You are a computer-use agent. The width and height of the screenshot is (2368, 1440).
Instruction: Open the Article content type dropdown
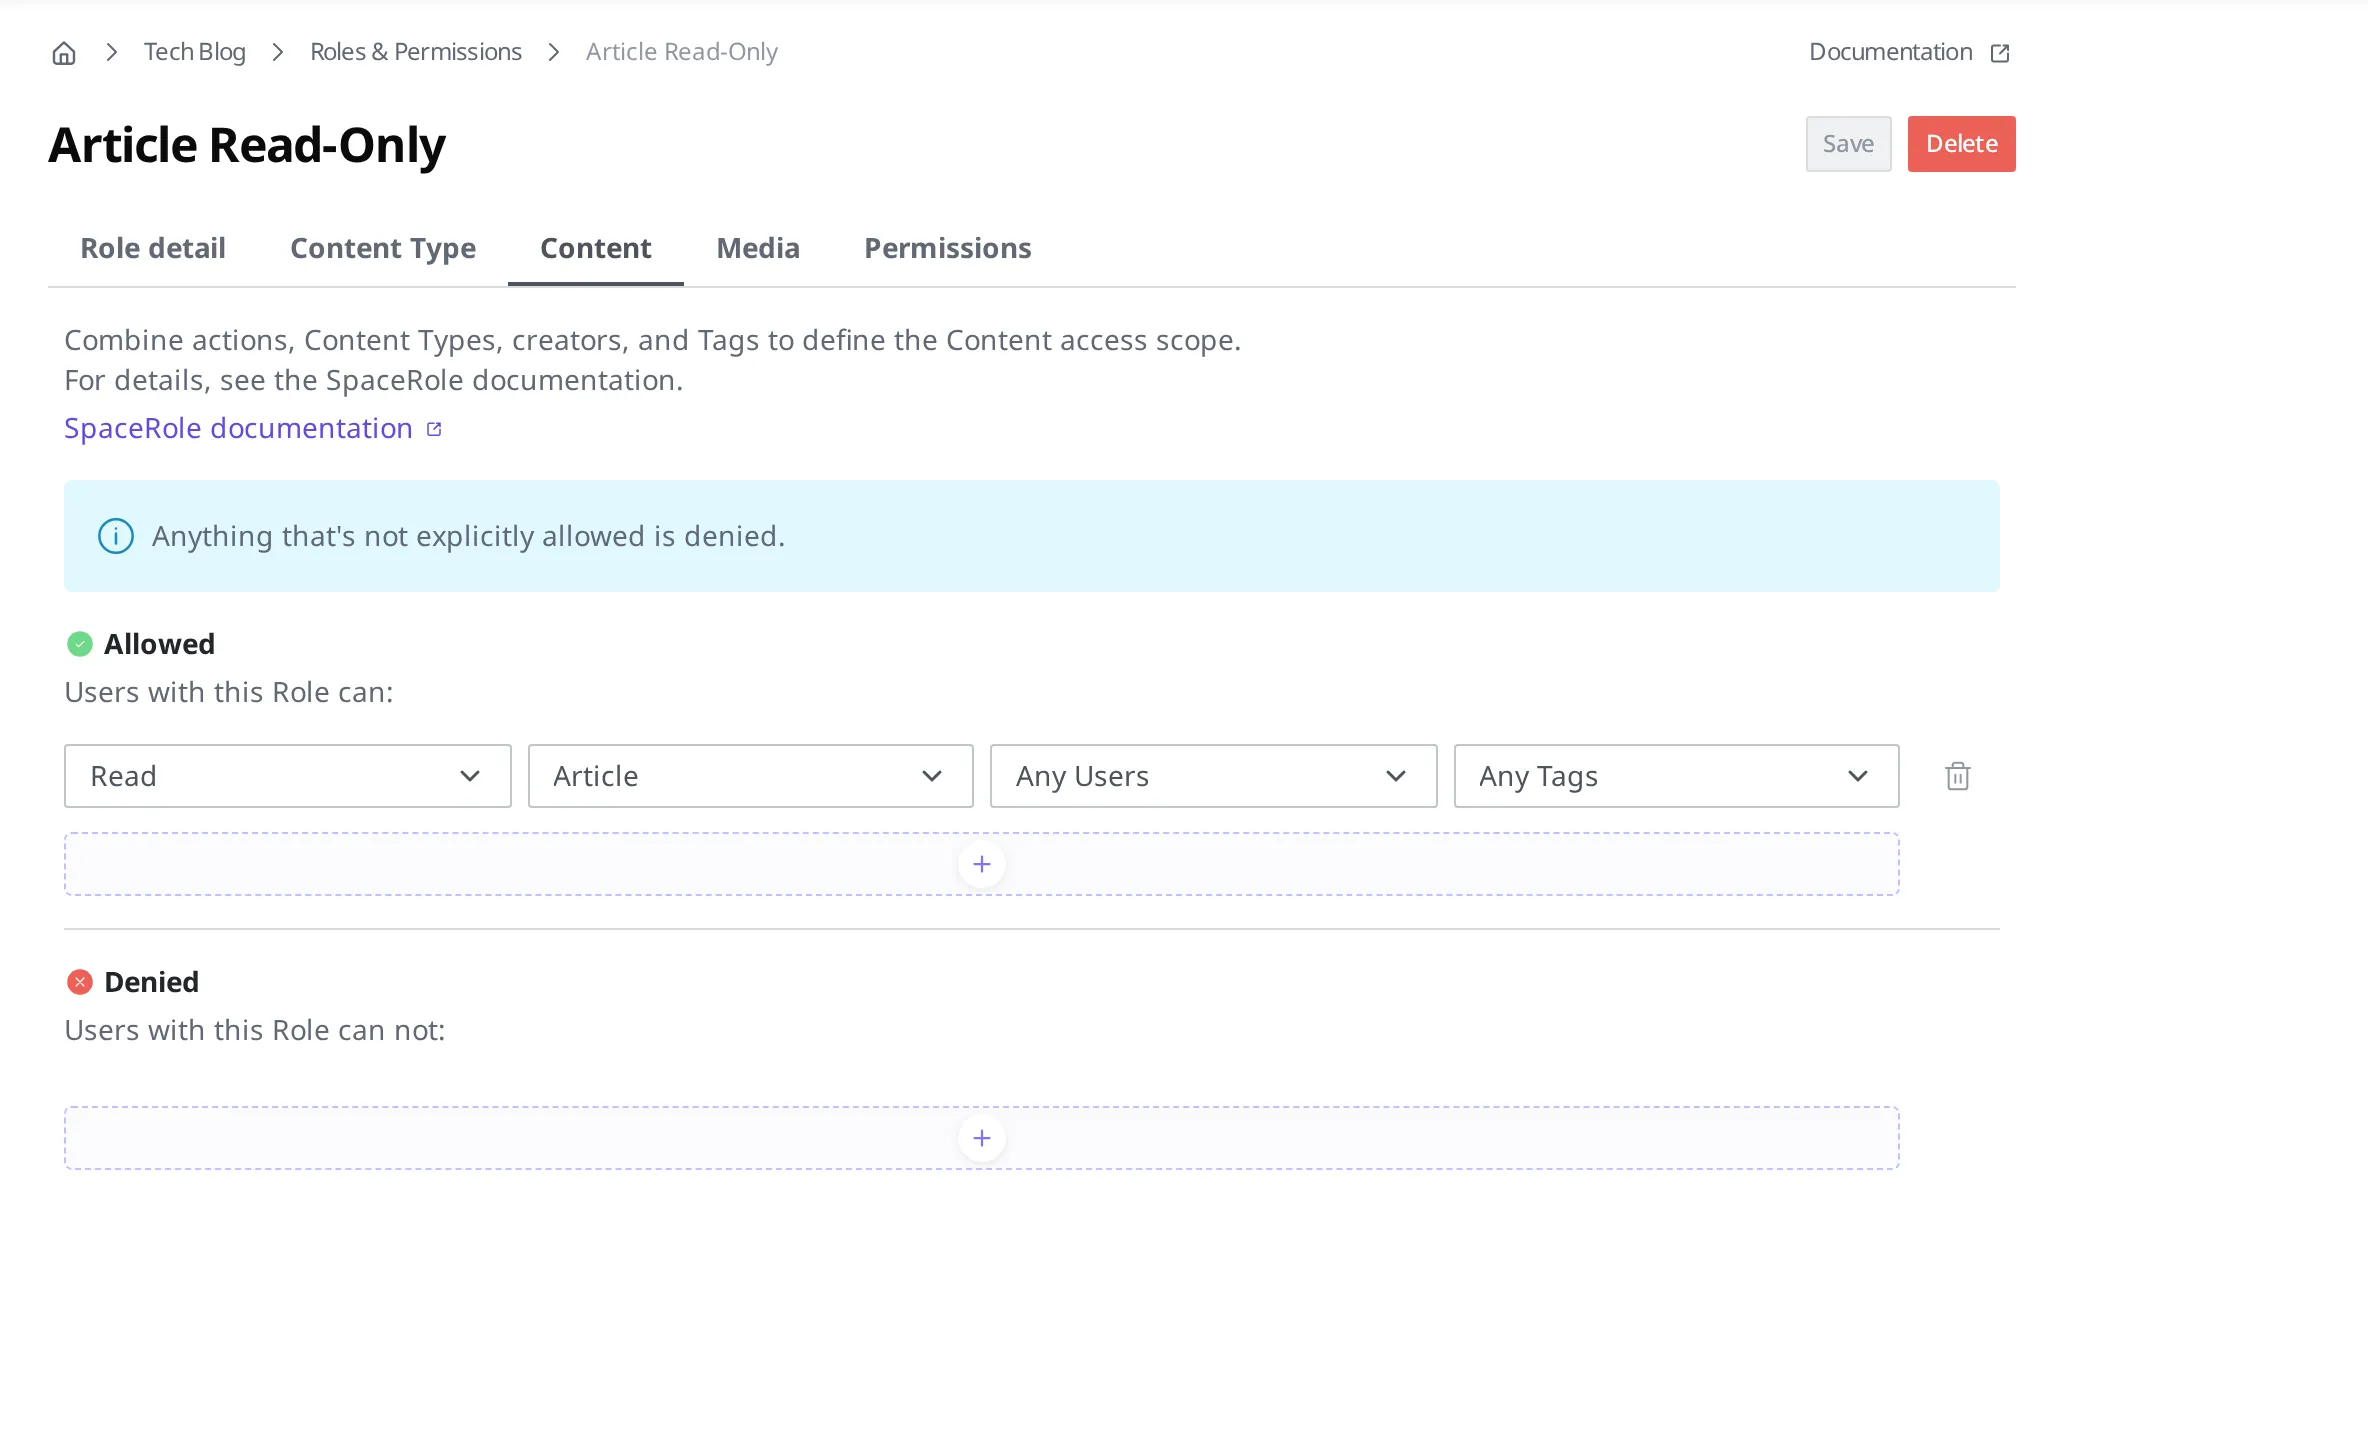[750, 776]
